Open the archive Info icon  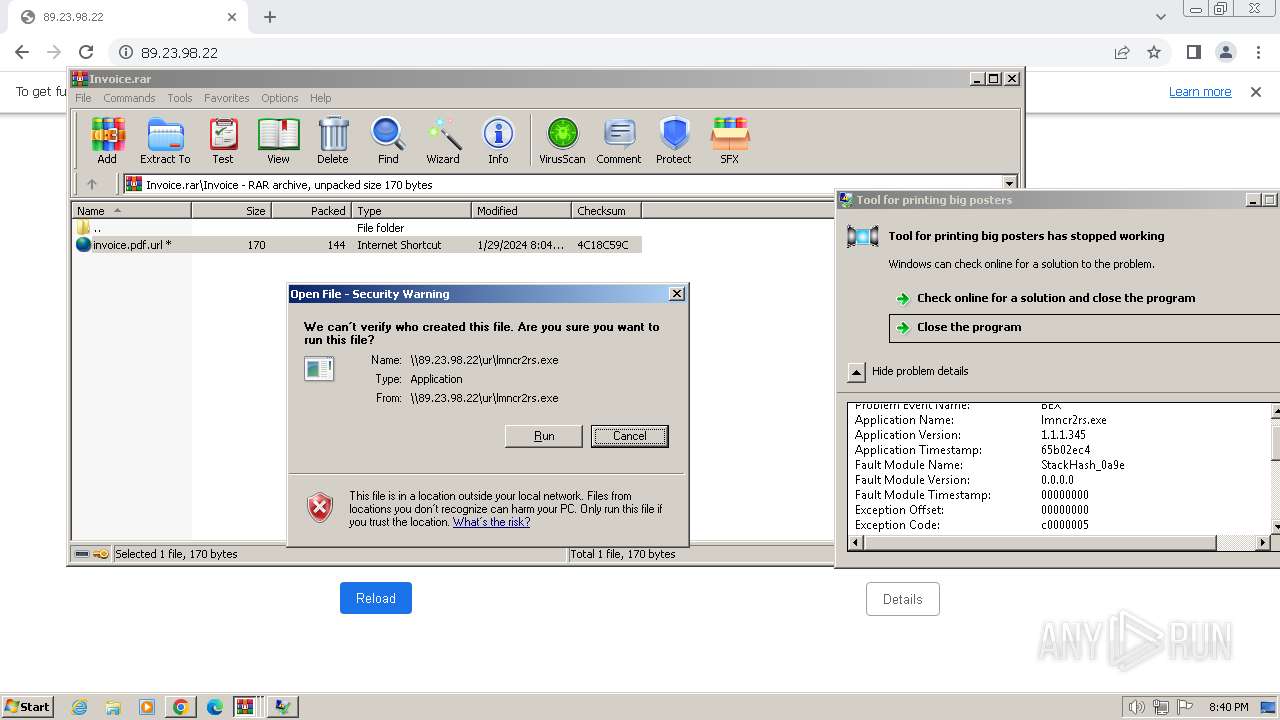coord(498,140)
